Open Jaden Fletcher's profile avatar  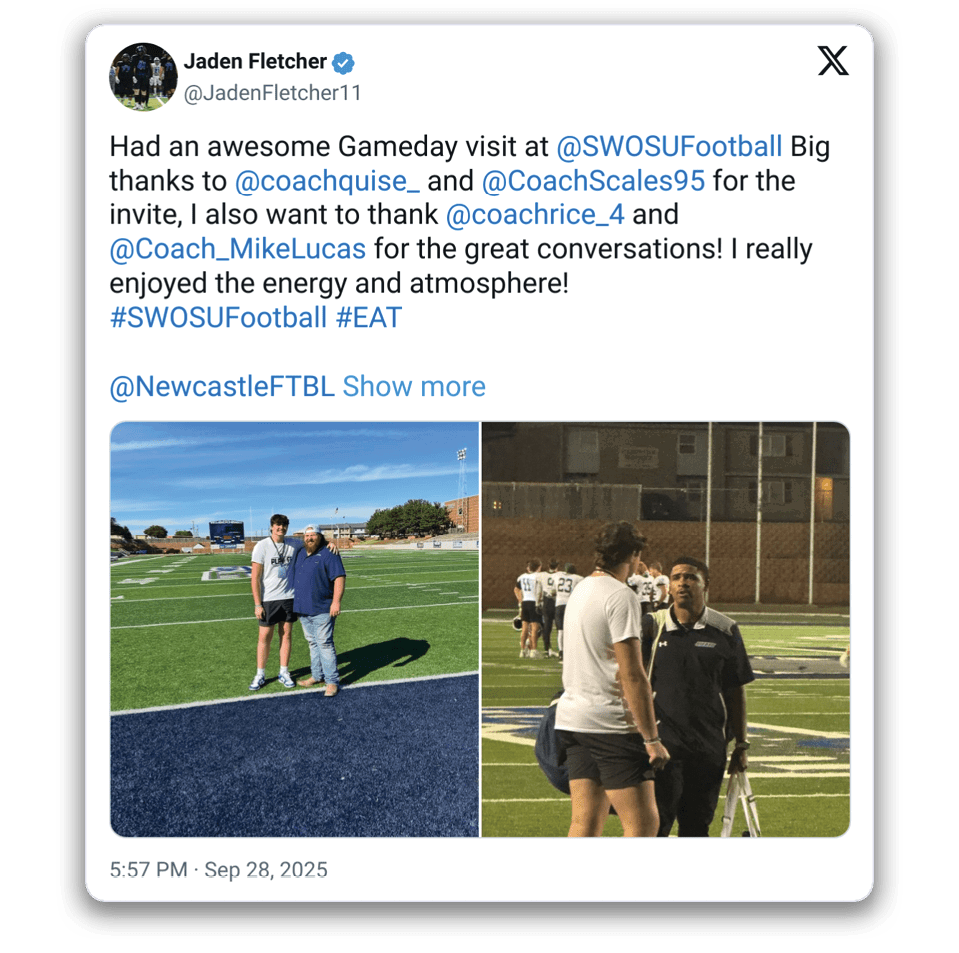click(143, 76)
